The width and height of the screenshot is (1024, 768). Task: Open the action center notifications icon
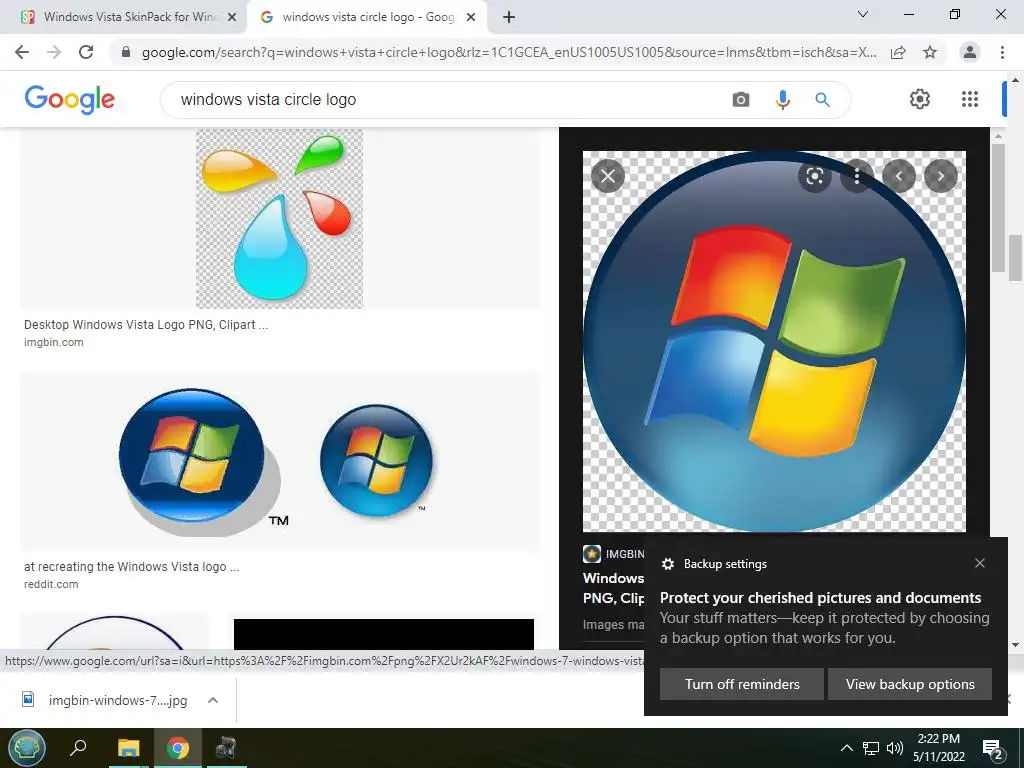[x=992, y=749]
